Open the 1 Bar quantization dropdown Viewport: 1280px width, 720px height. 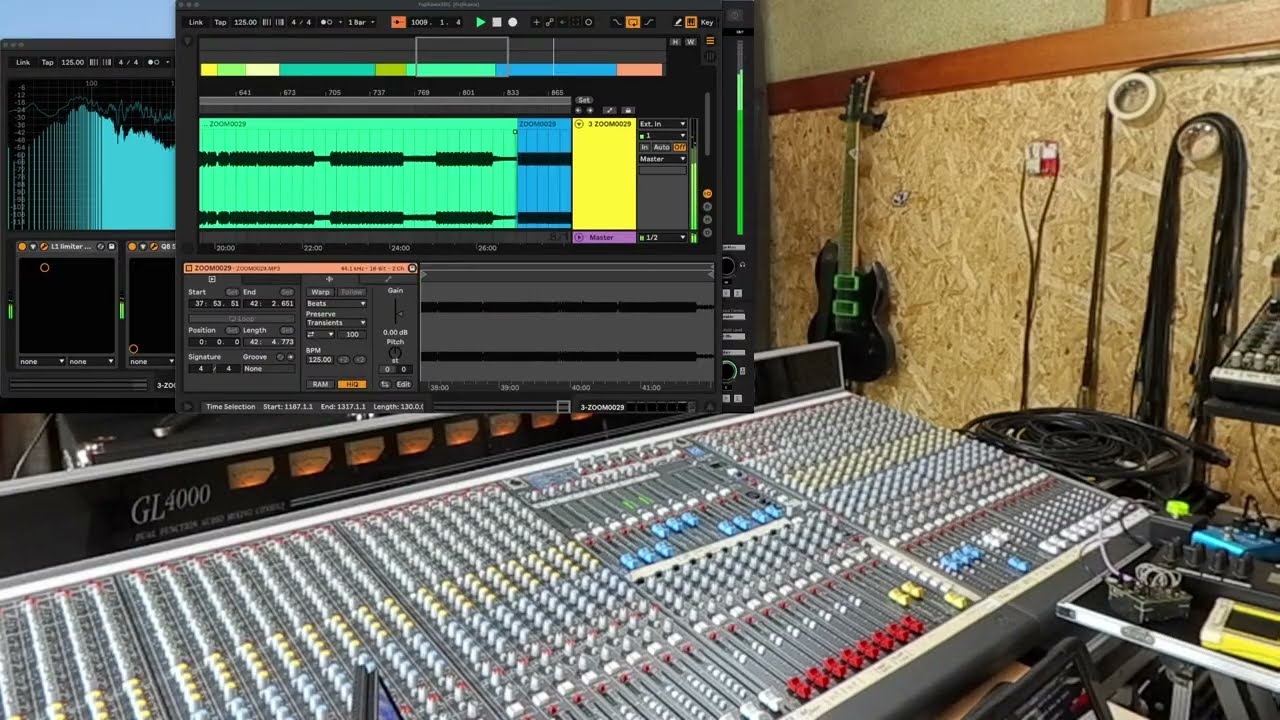click(x=361, y=22)
